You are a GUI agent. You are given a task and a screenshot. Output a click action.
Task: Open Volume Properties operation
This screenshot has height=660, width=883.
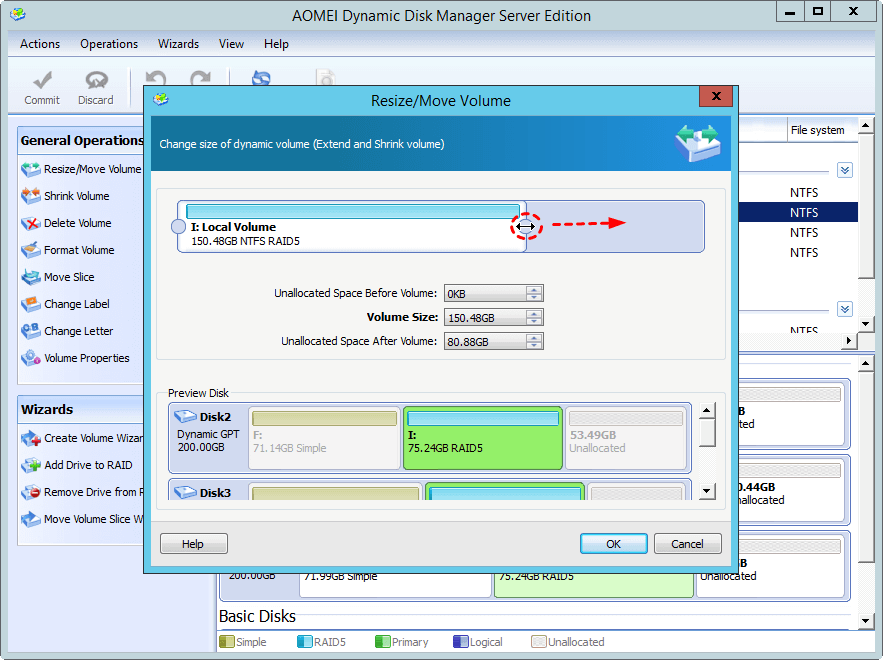pyautogui.click(x=75, y=358)
